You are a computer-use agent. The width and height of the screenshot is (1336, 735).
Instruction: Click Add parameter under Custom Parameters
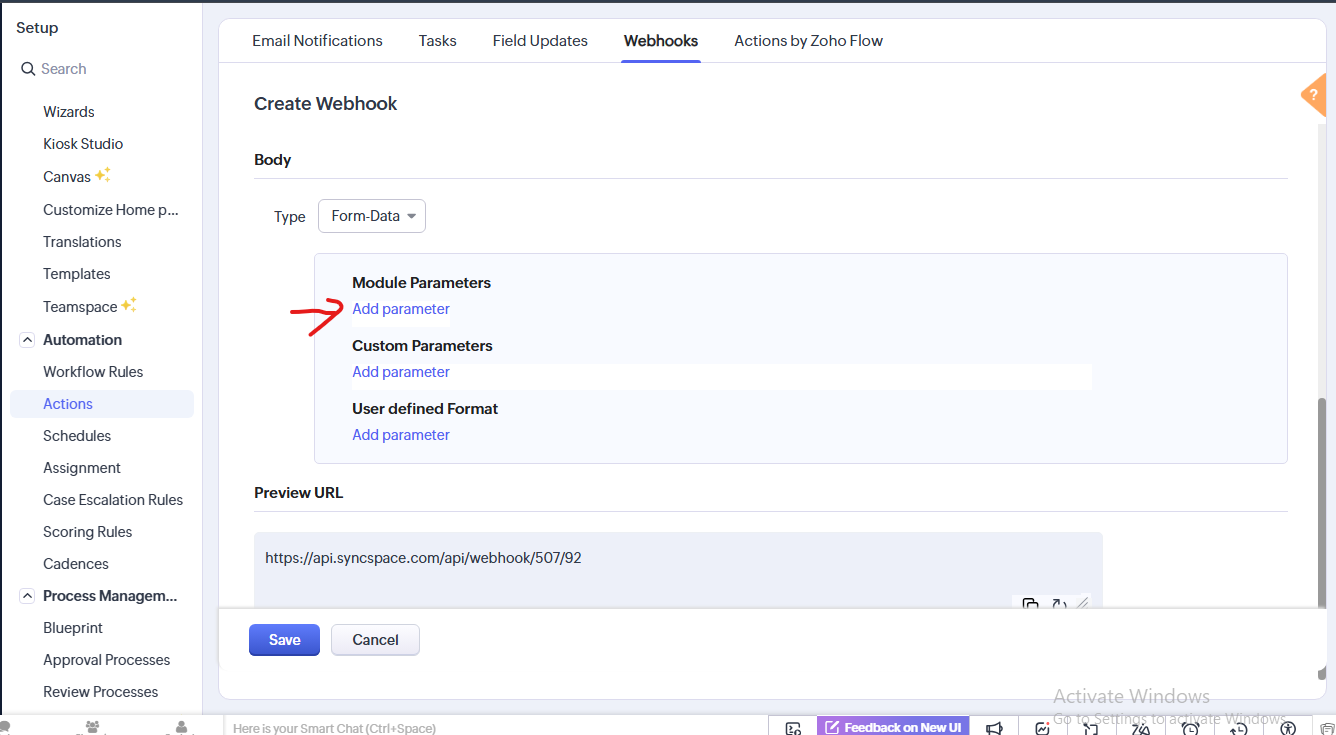401,372
